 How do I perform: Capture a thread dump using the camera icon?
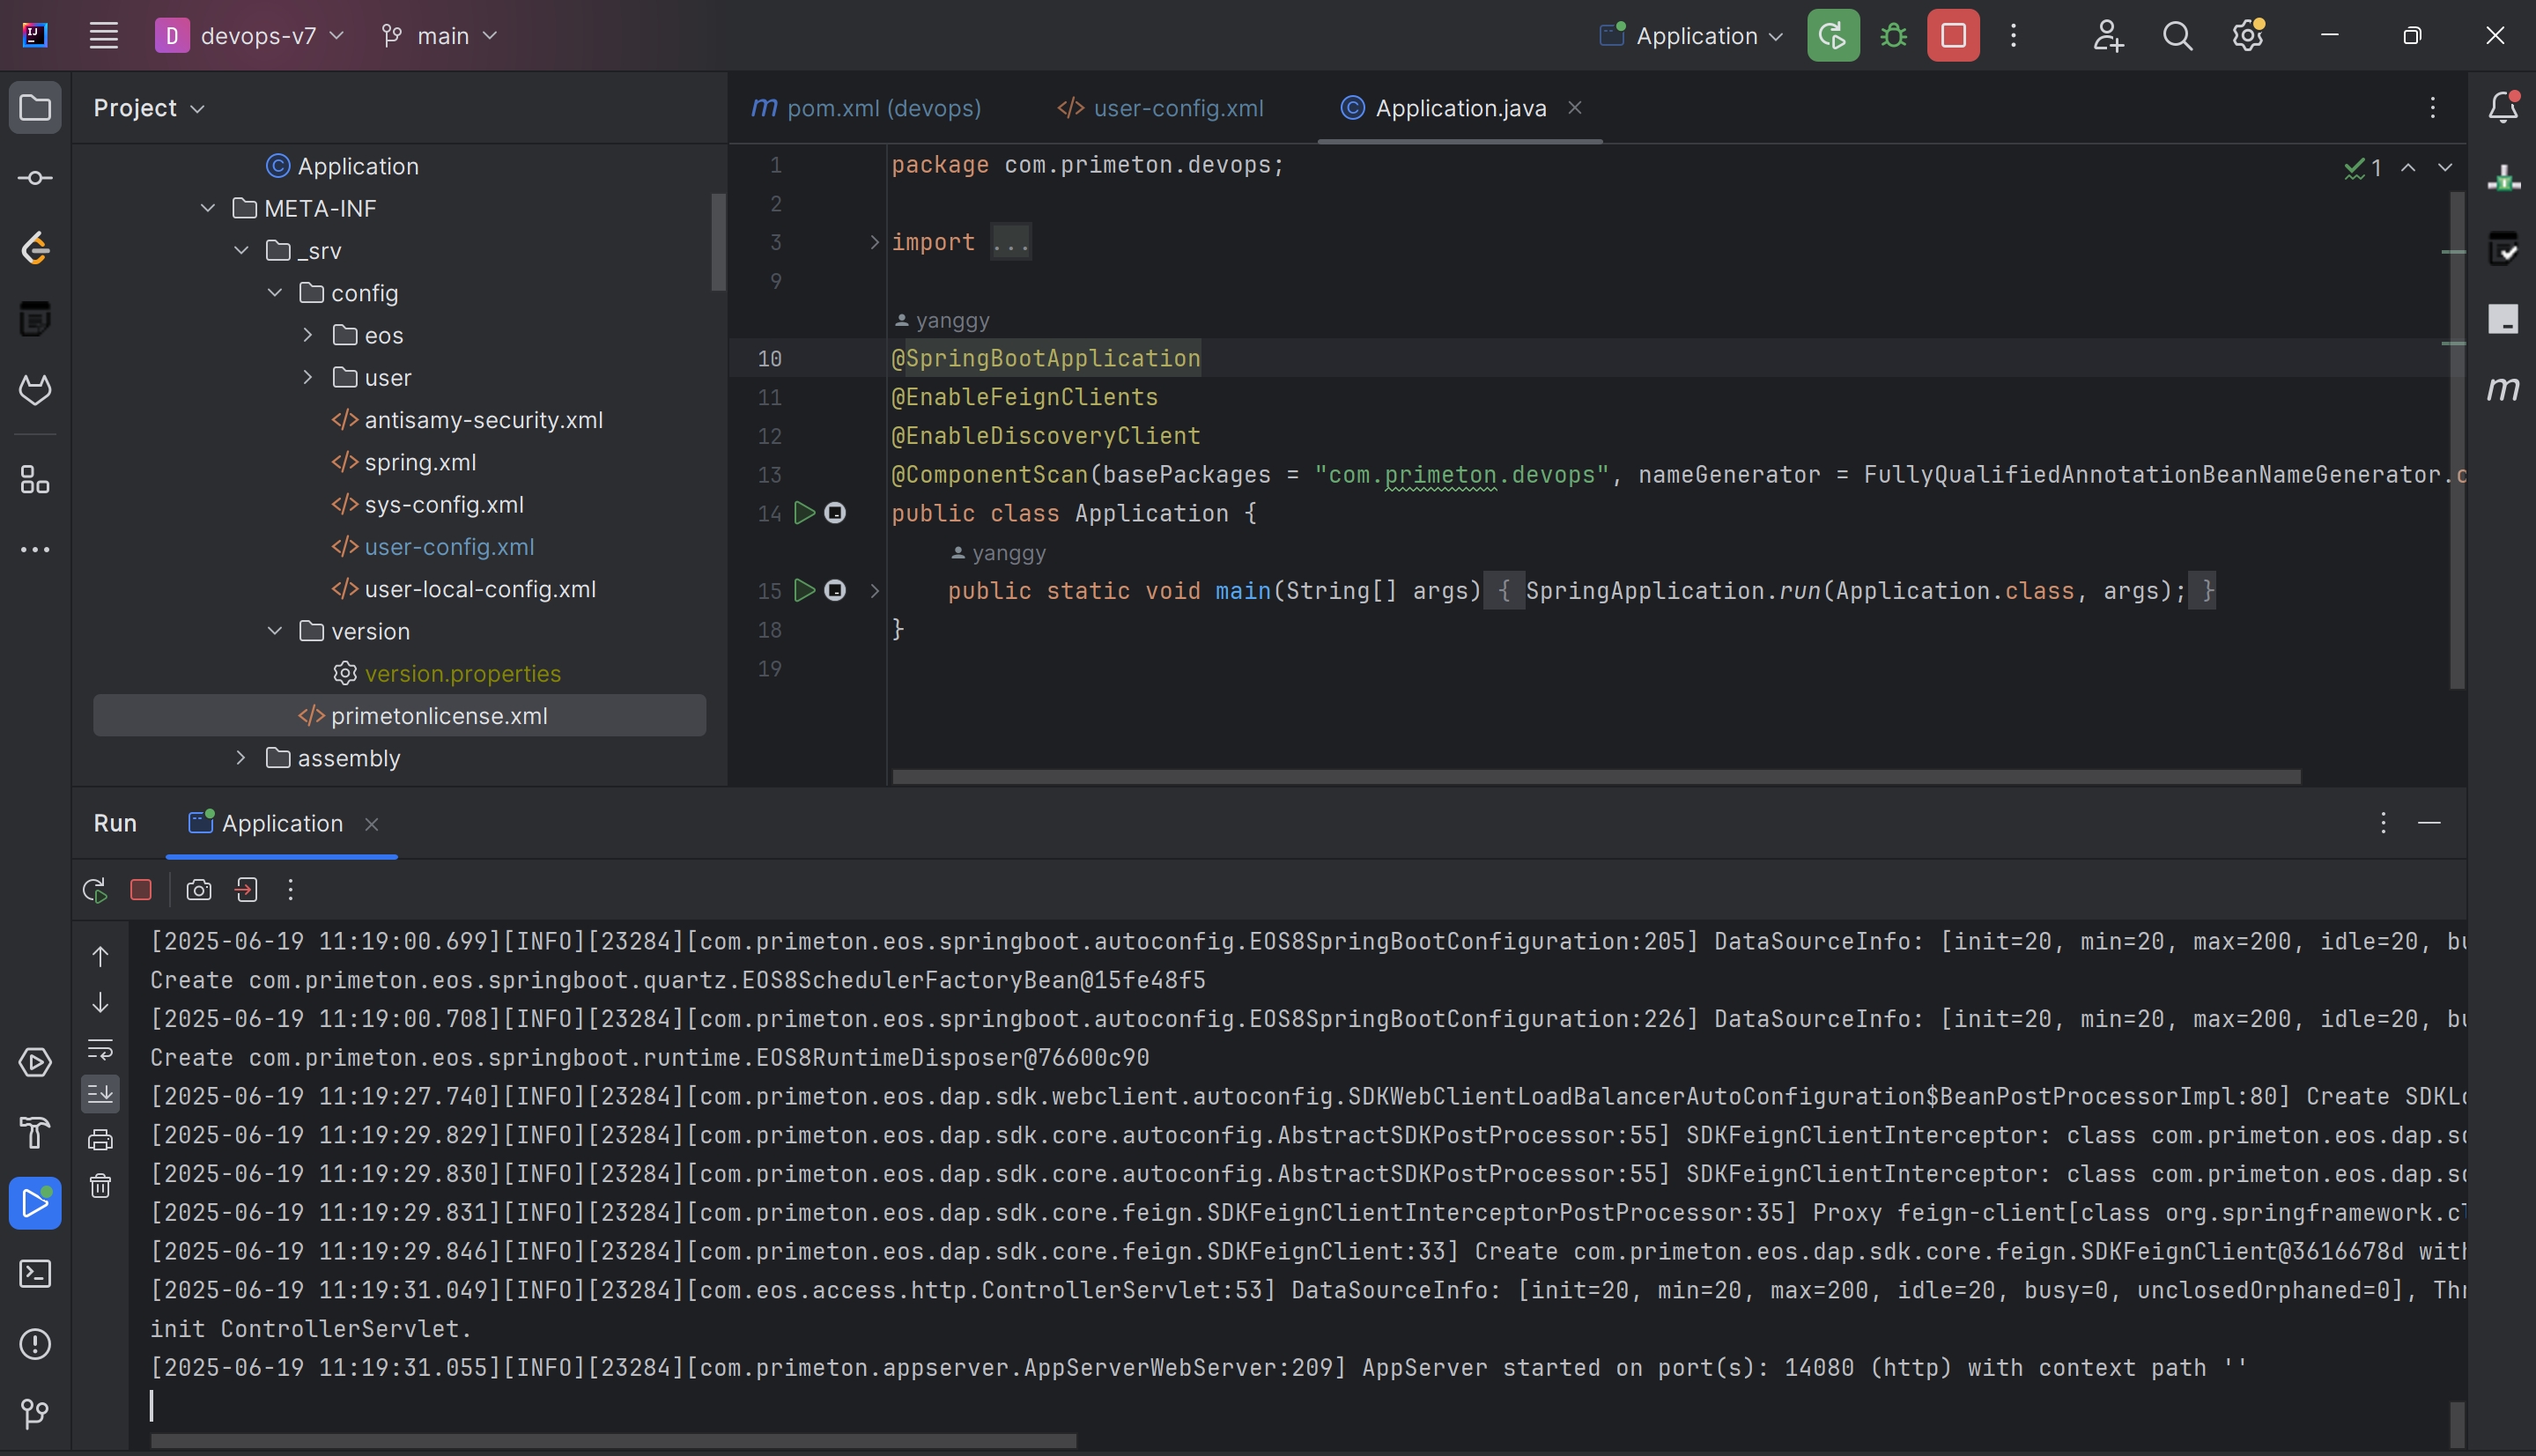click(x=199, y=889)
